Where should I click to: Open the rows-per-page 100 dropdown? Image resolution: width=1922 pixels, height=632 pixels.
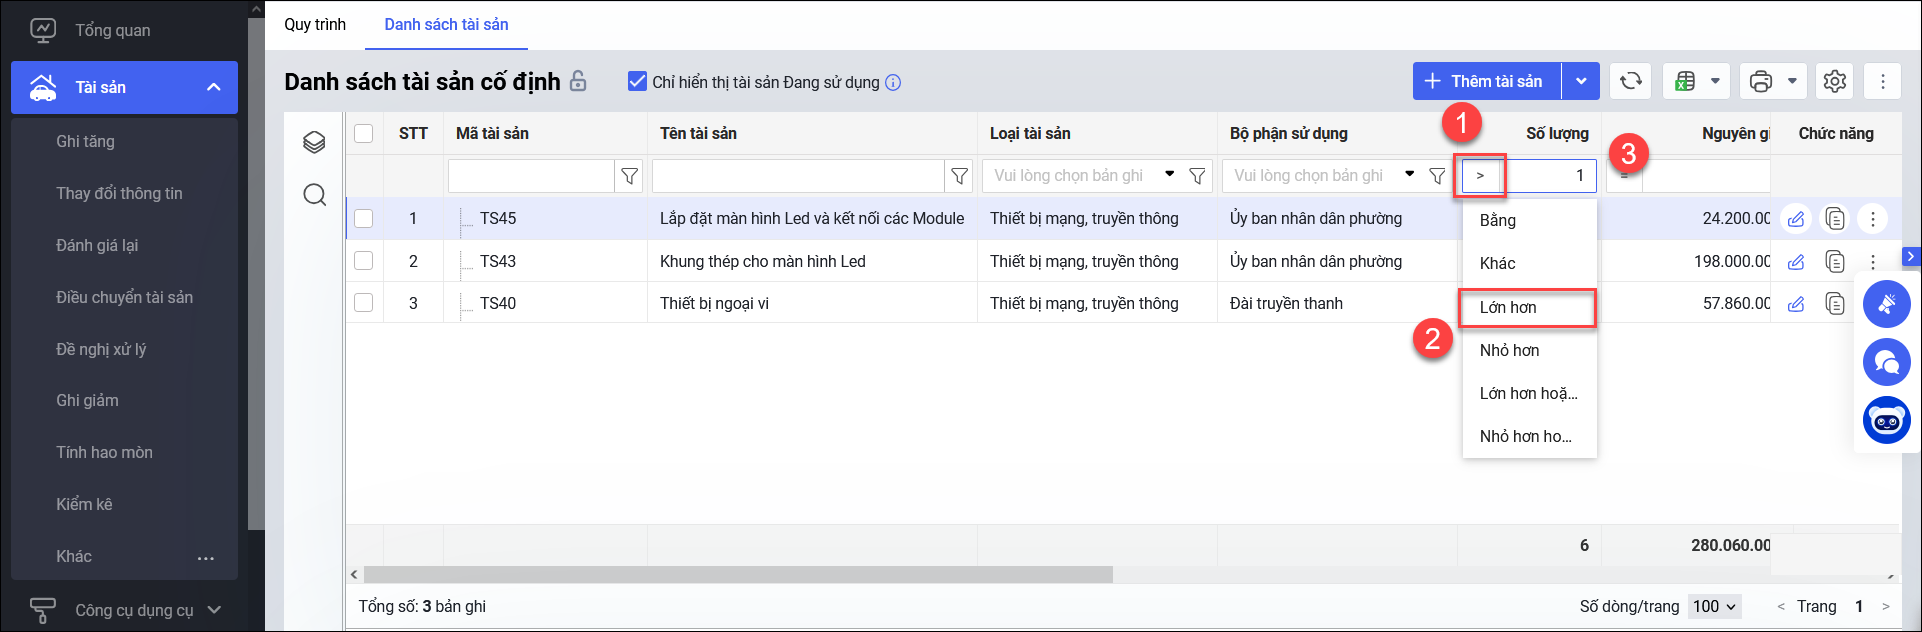(1715, 606)
